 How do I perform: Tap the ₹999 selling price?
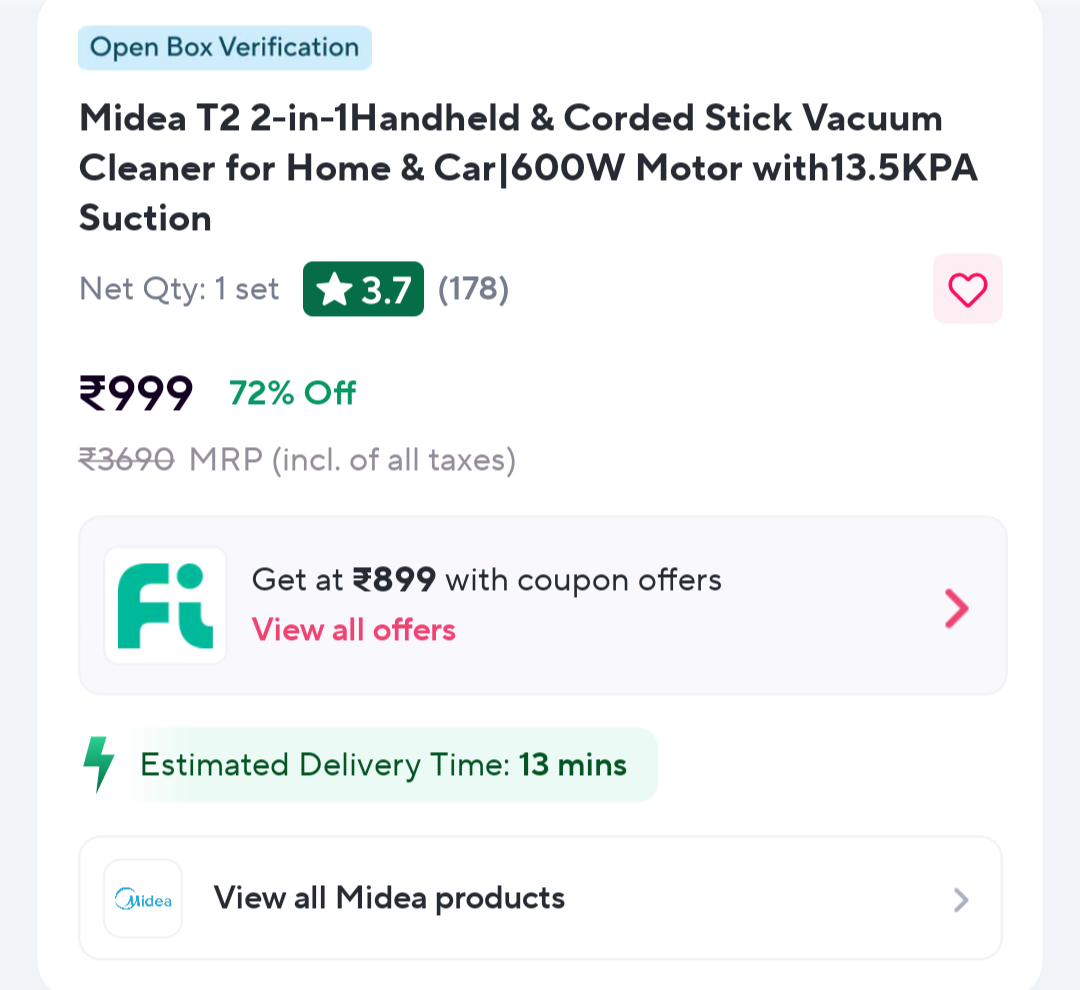[x=136, y=393]
